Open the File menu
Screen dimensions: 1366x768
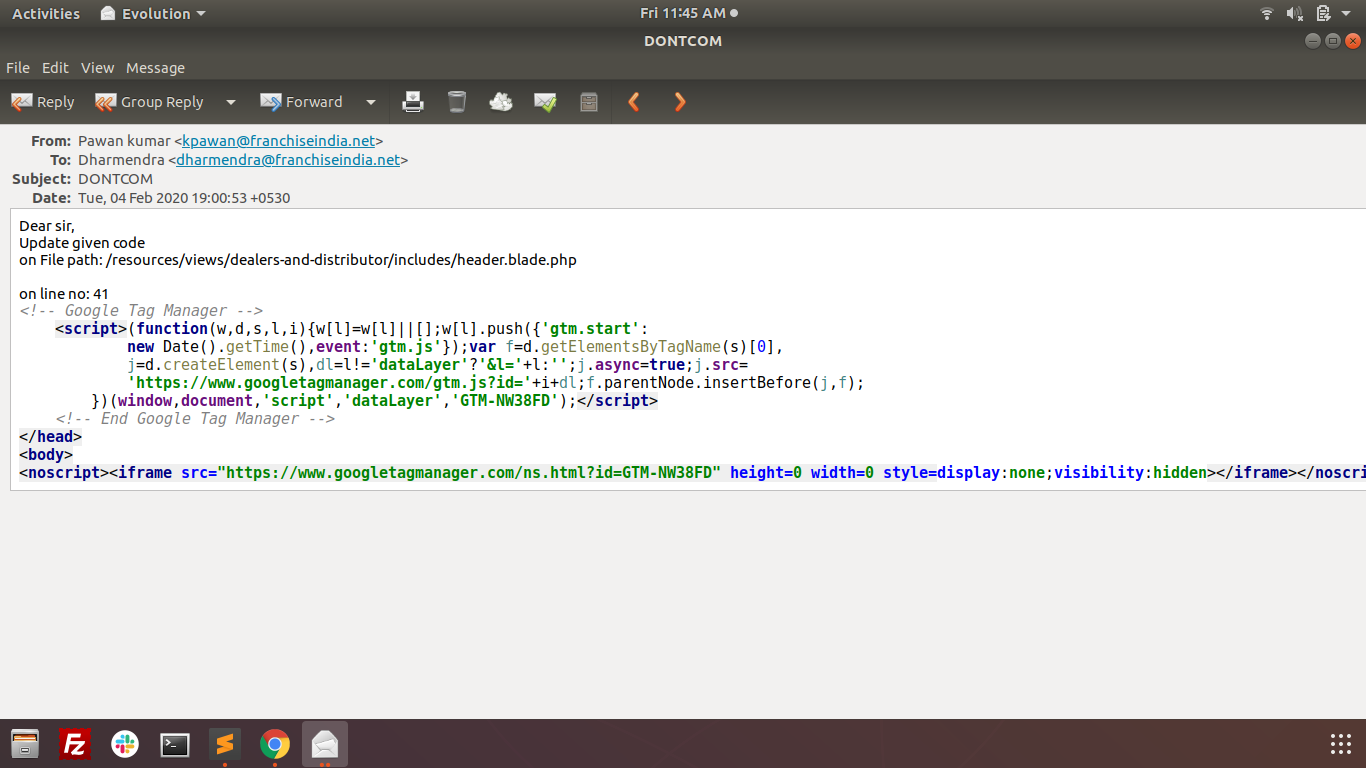(18, 68)
